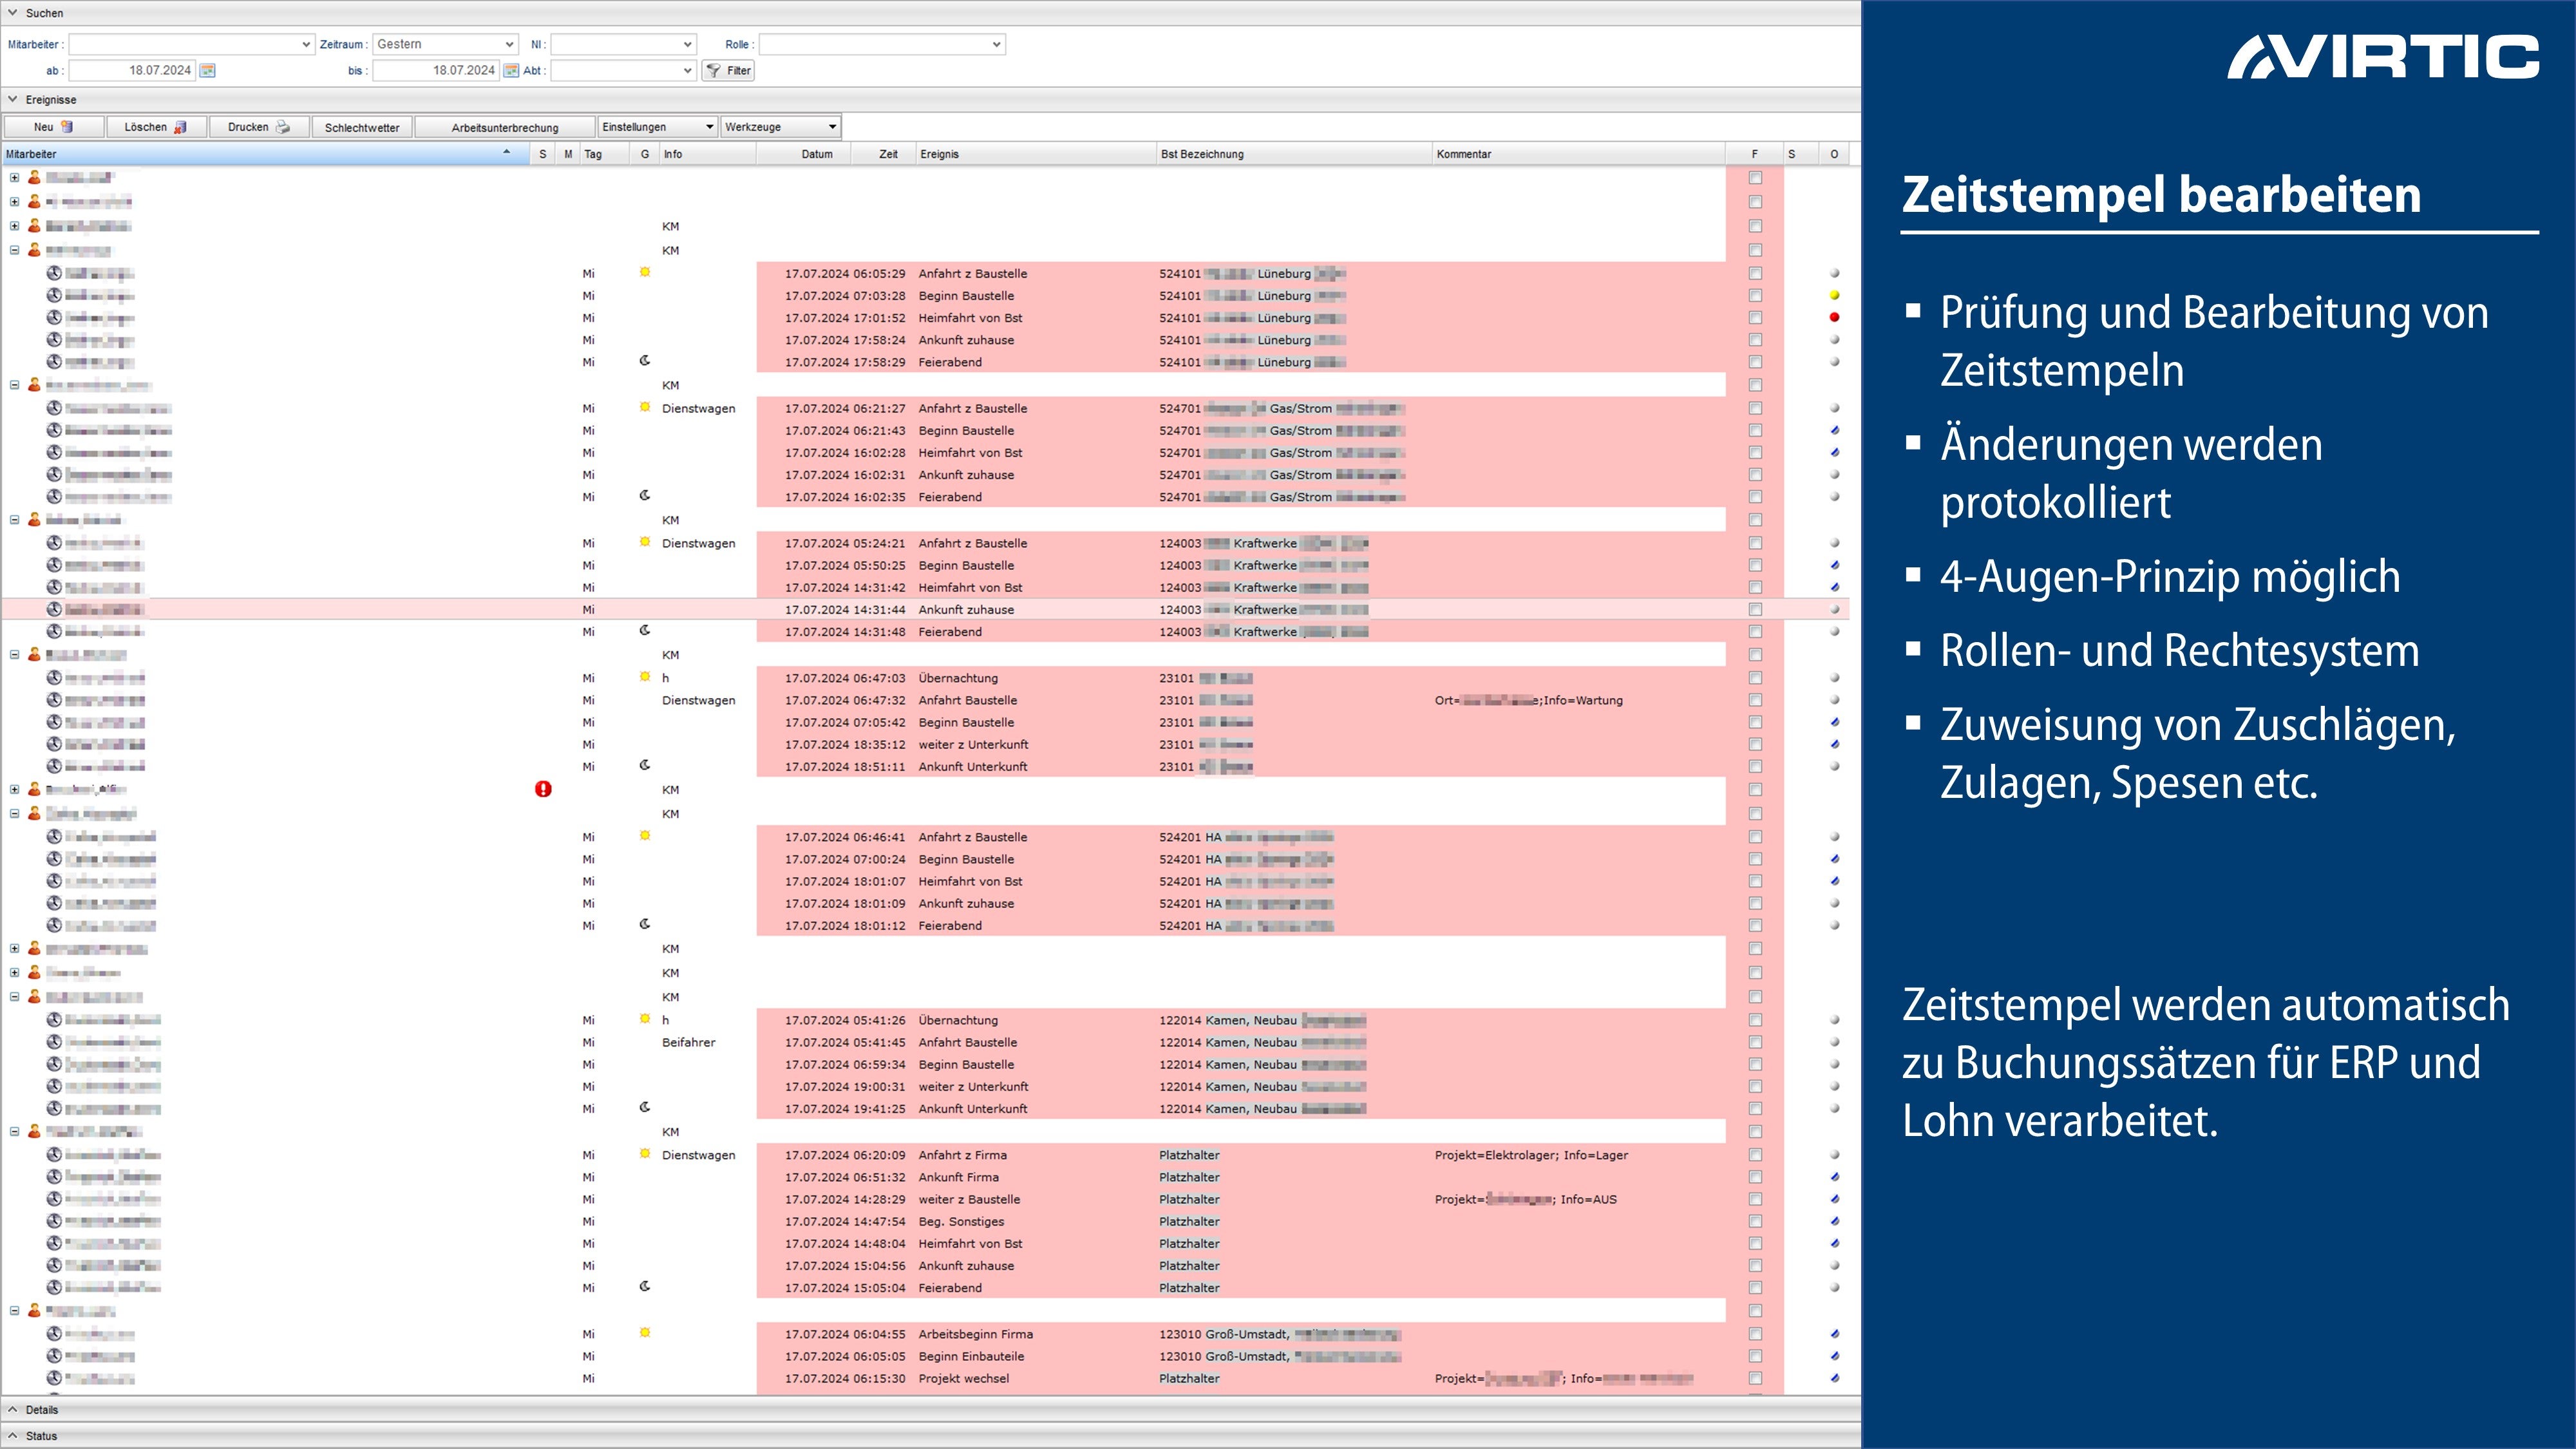Click yellow status dot for 07:03:28 Beginn Baustelle
The image size is (2576, 1449).
click(1834, 296)
